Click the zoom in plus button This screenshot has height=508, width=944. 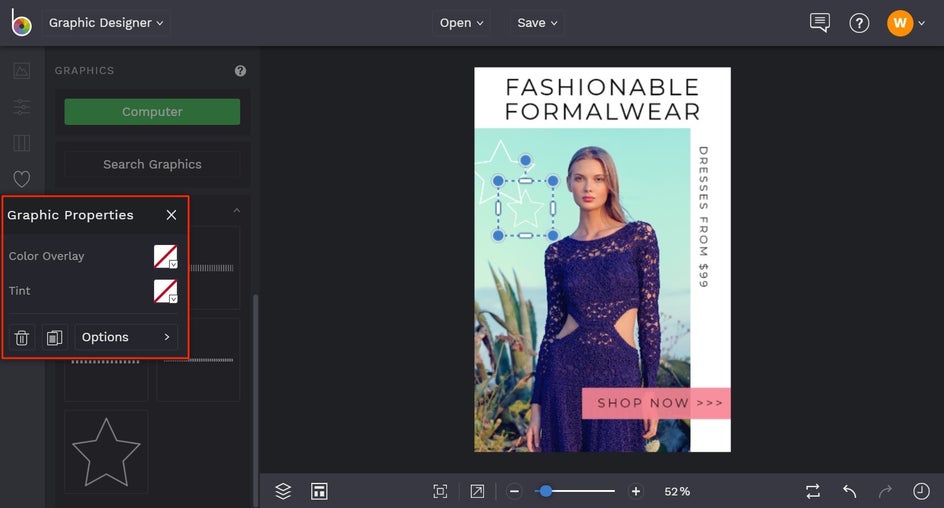click(x=636, y=491)
